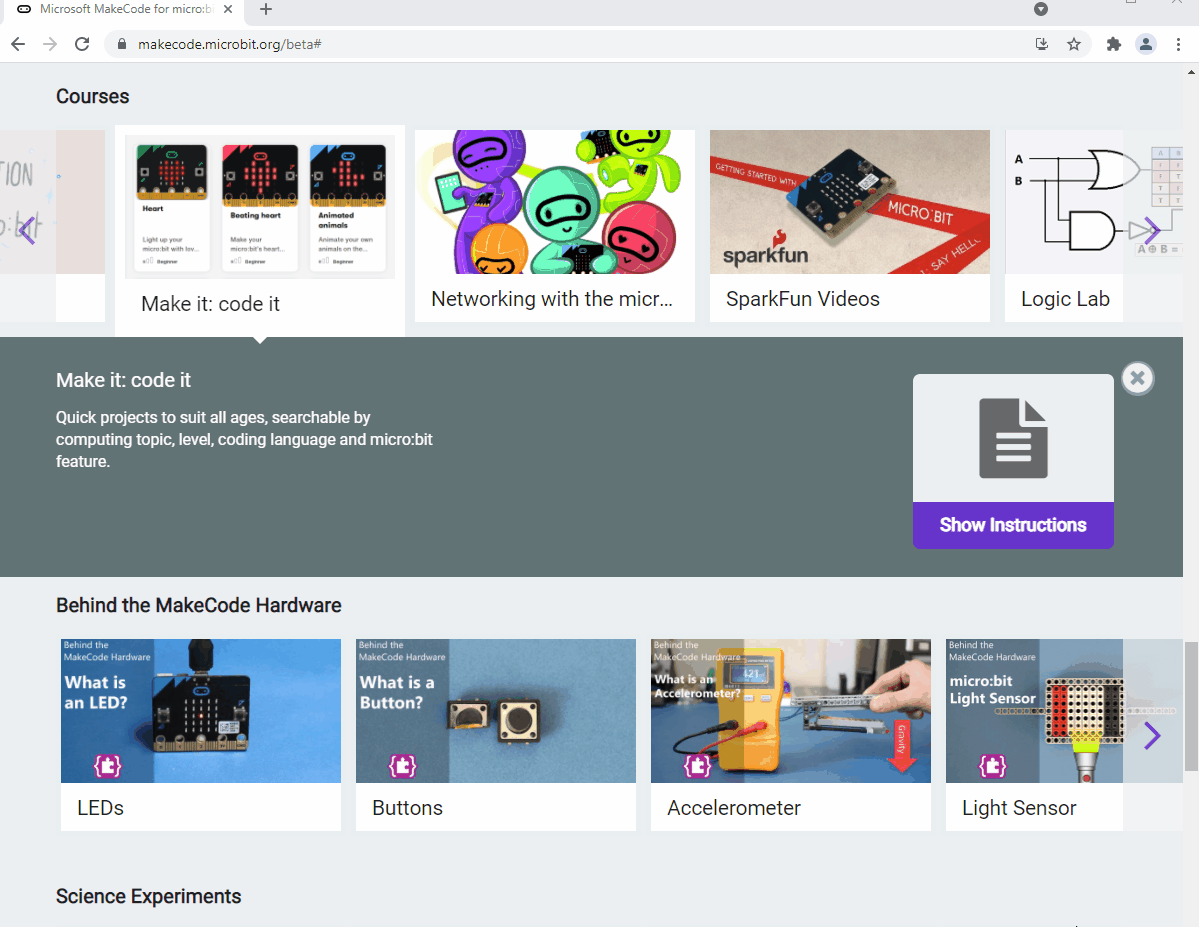Click the Chrome profile avatar icon

tap(1146, 44)
